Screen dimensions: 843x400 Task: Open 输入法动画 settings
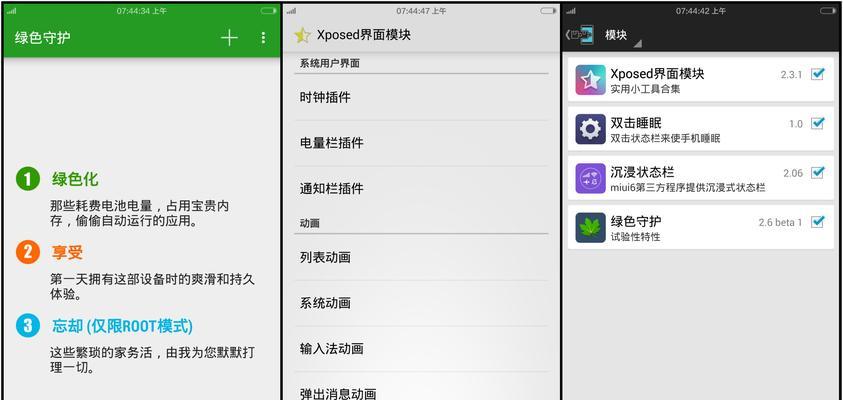[422, 349]
